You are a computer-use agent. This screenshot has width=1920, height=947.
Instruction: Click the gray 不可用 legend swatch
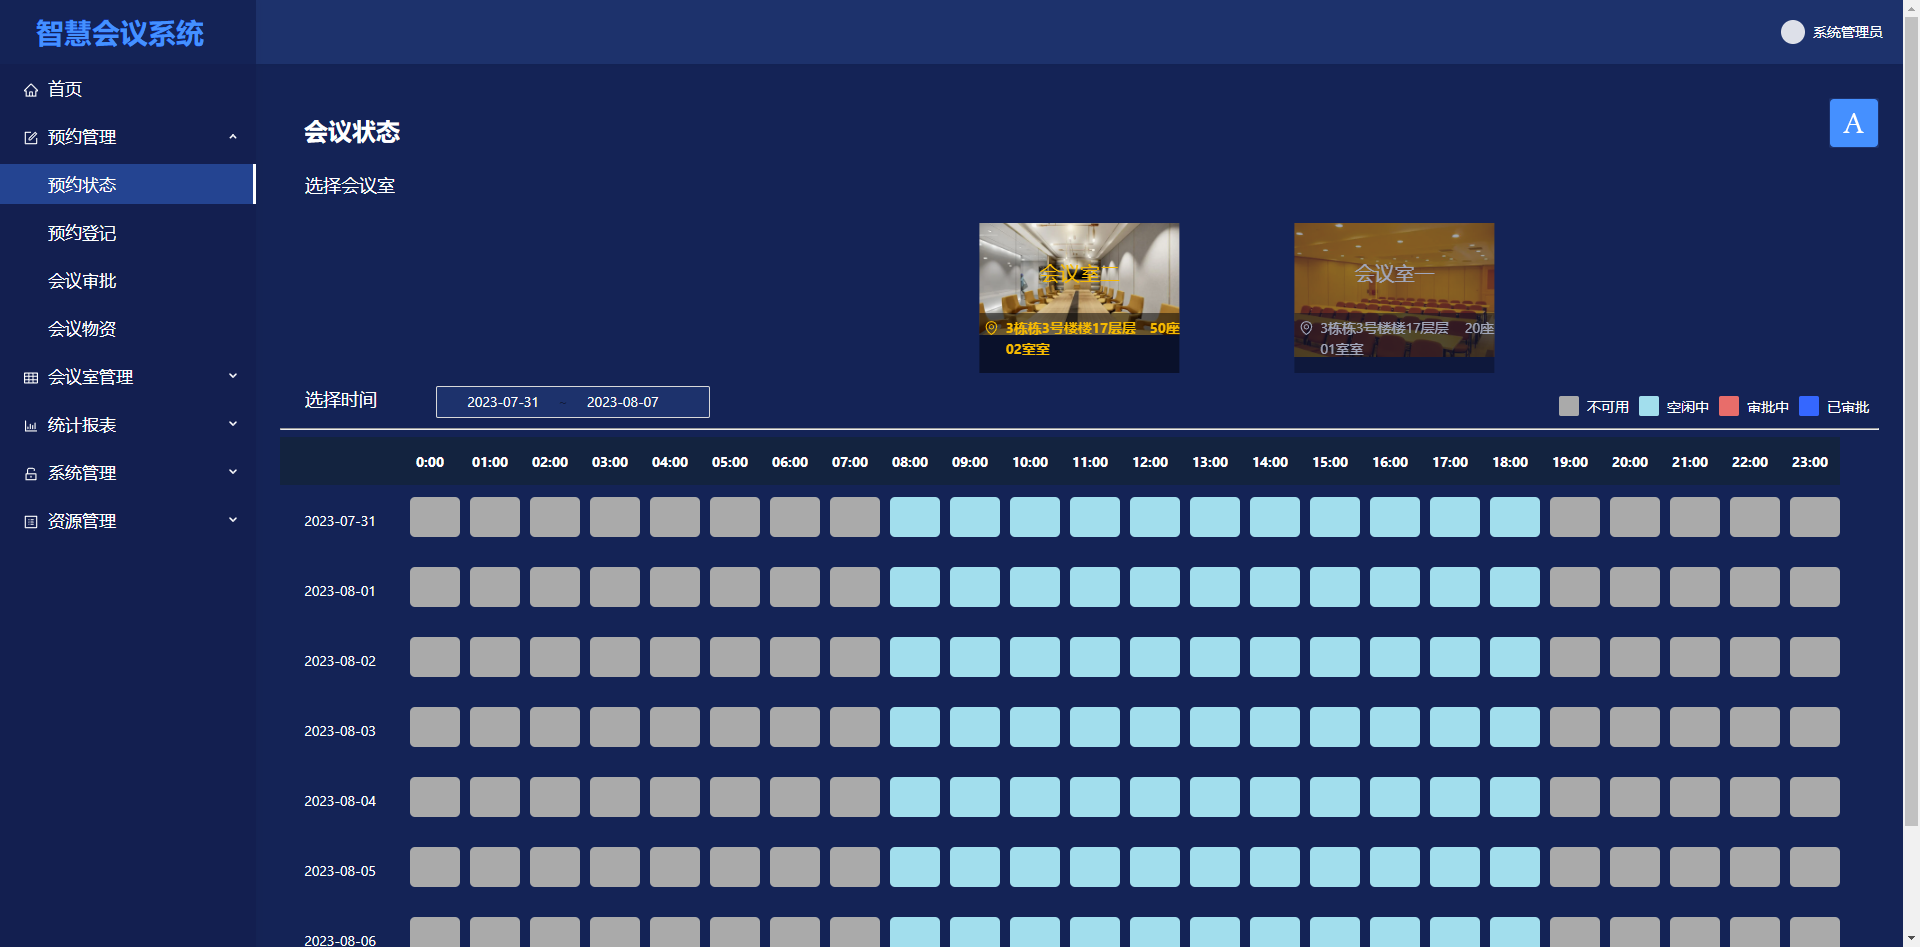pyautogui.click(x=1569, y=406)
